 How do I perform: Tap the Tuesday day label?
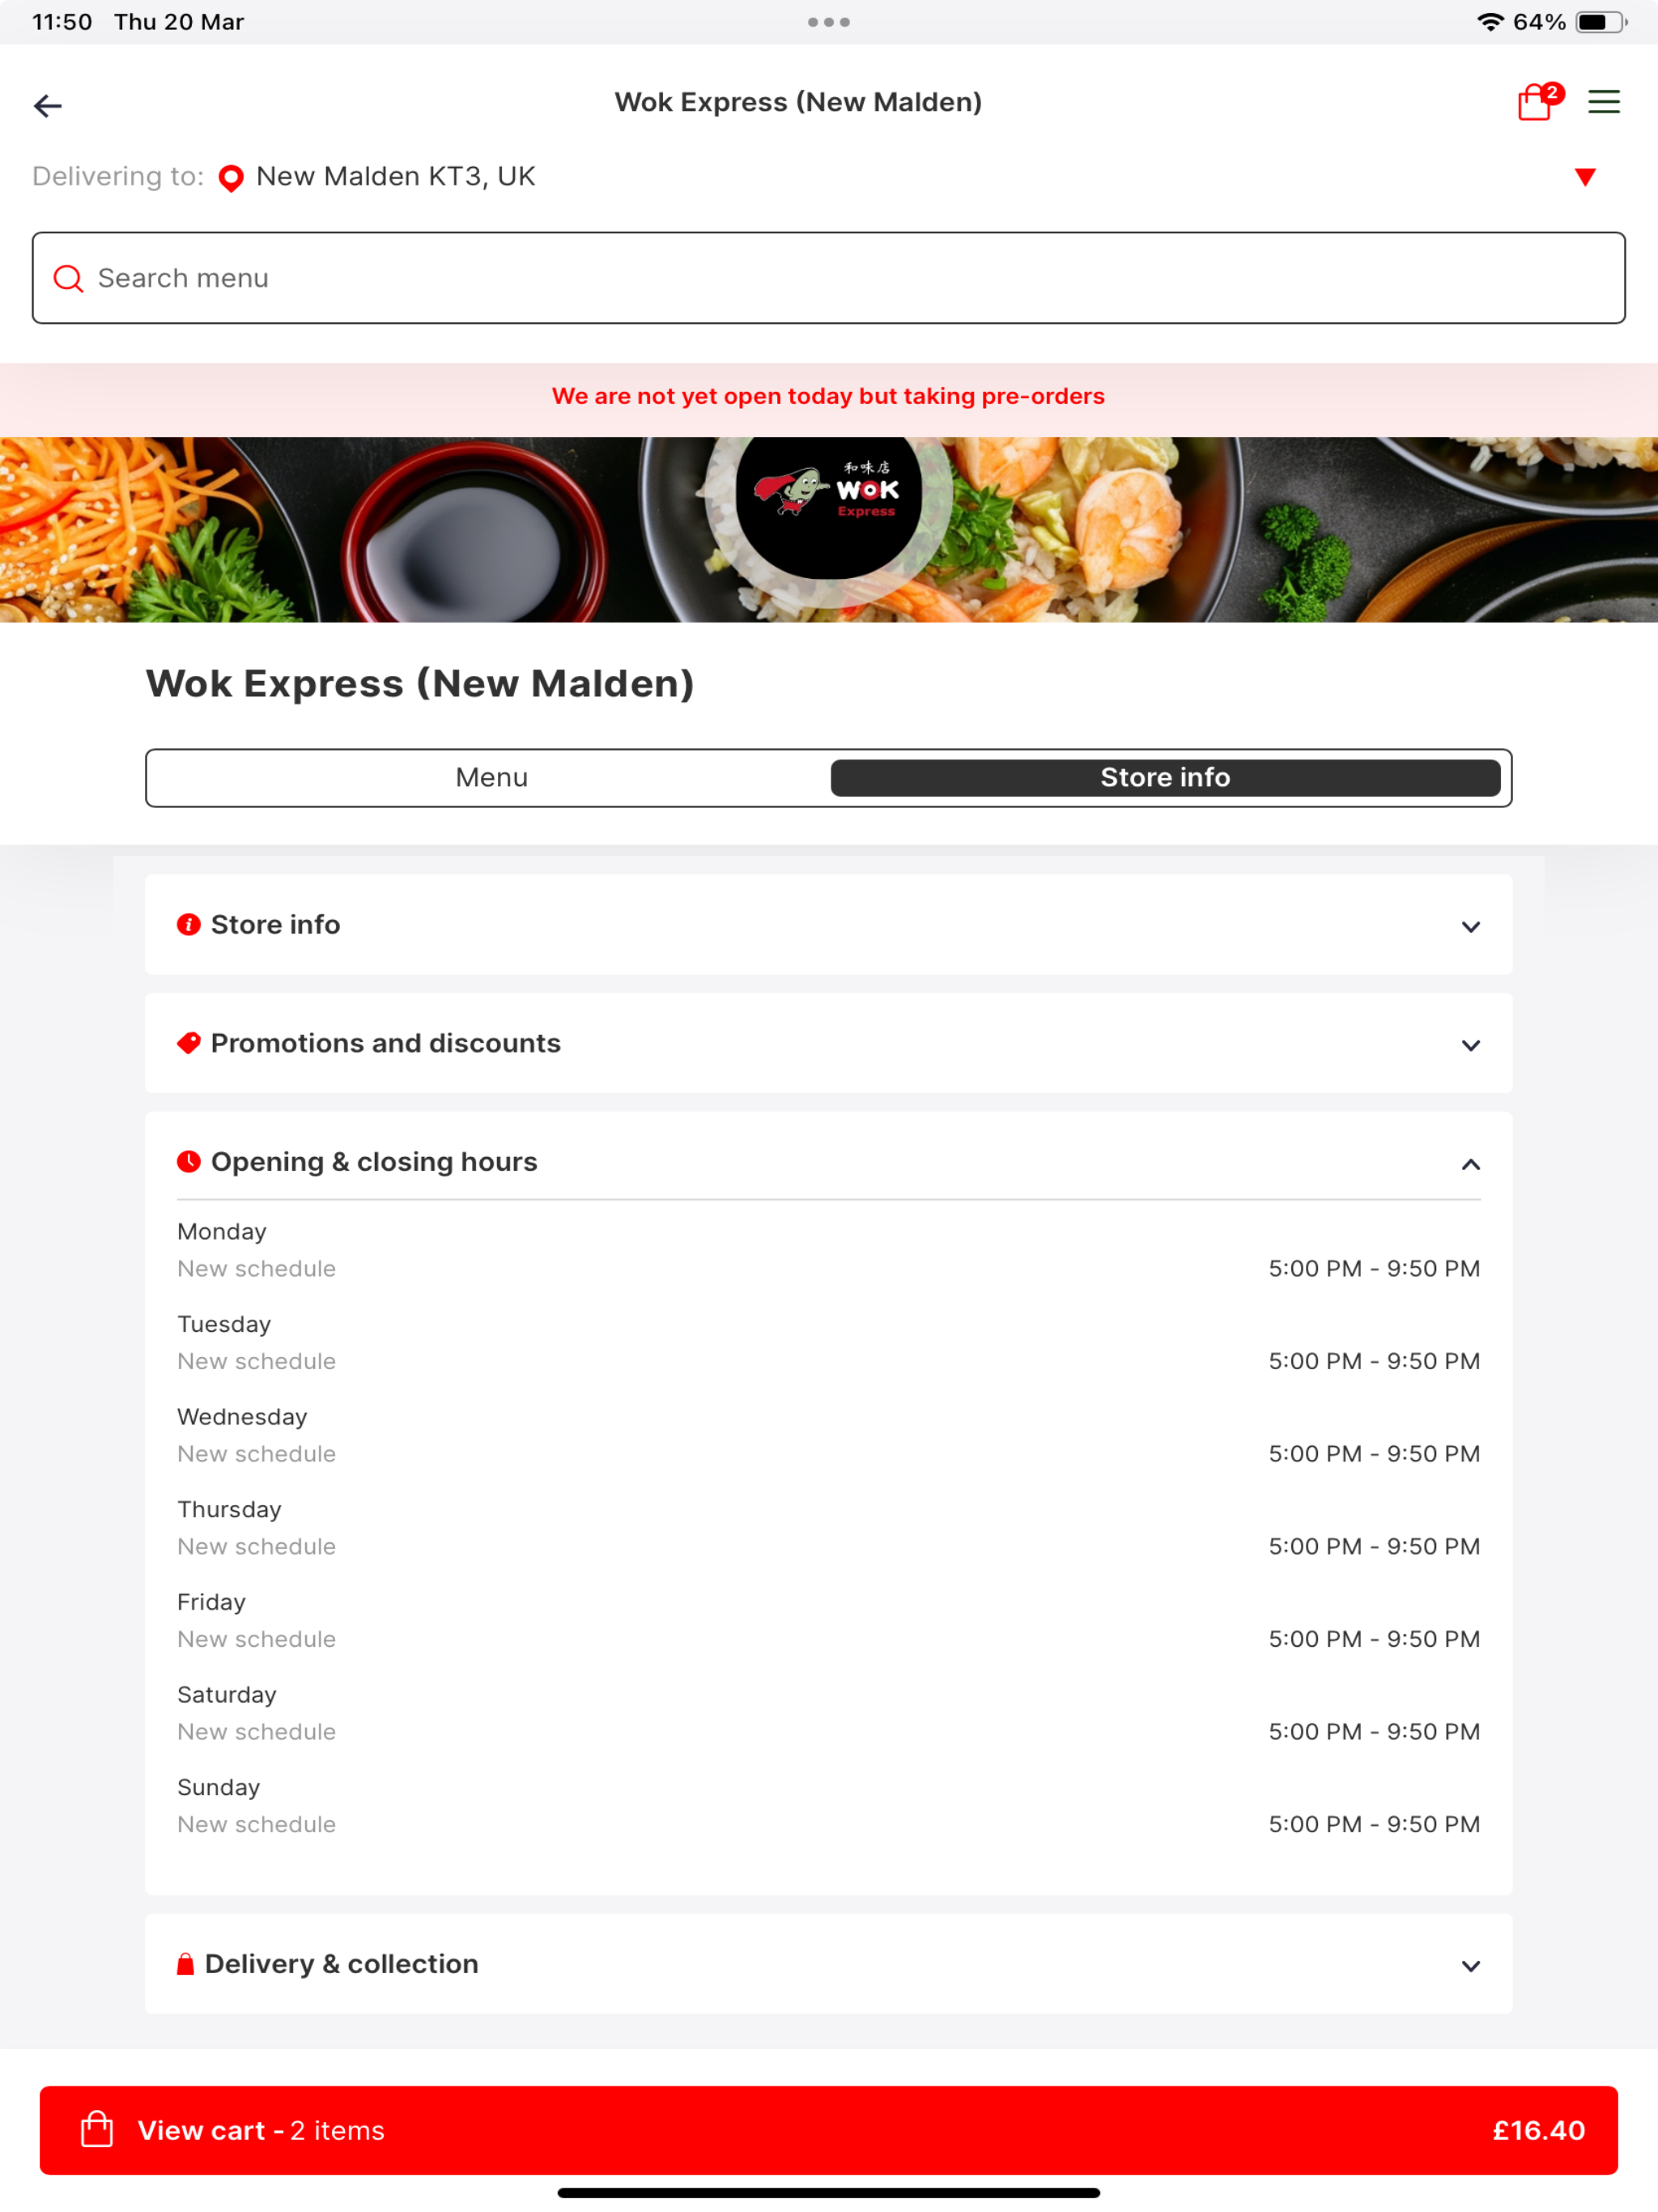click(x=224, y=1325)
